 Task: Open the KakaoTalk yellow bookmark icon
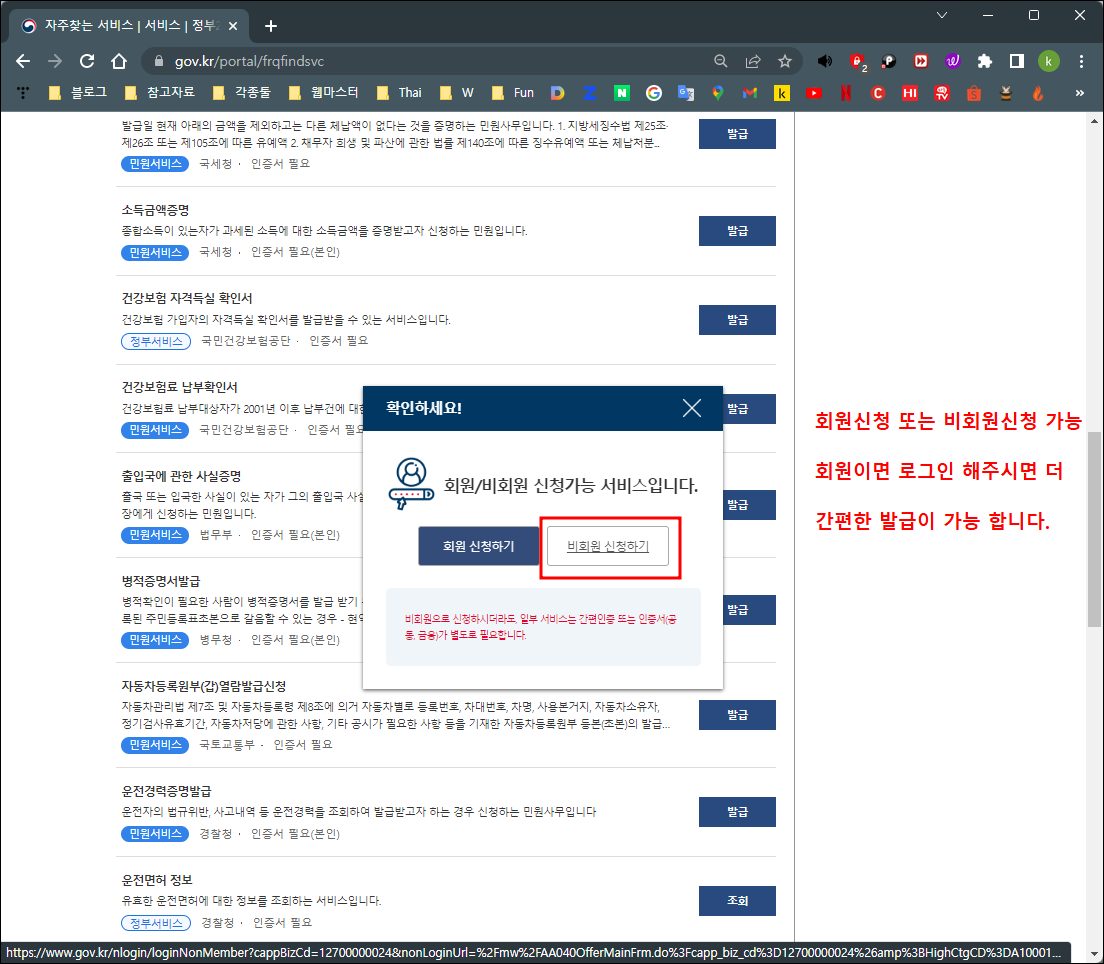pos(780,92)
